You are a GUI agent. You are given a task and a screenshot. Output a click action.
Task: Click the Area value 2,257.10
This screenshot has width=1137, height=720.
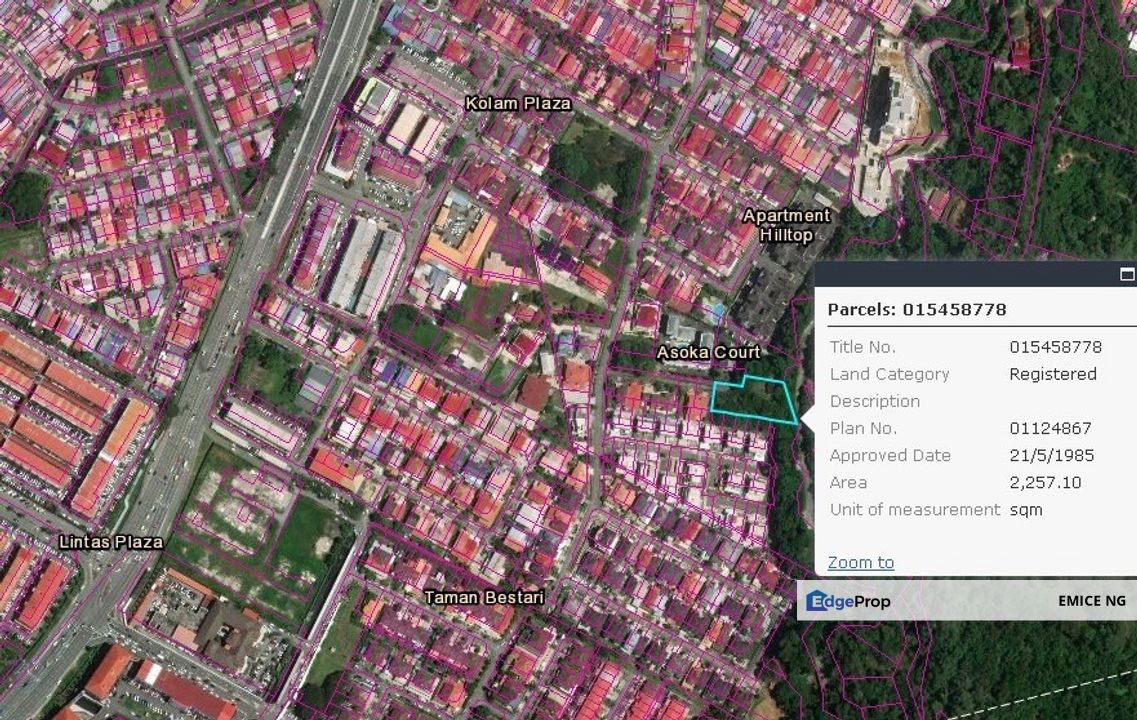[1045, 482]
